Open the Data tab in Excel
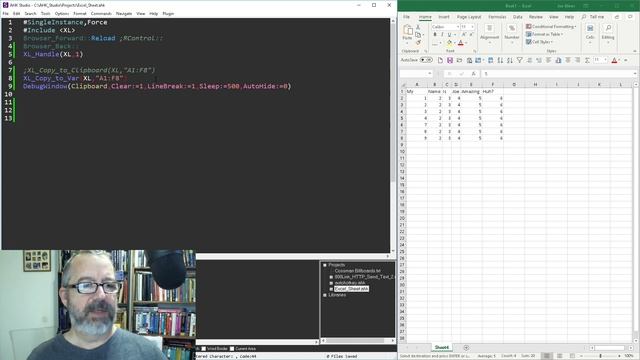The width and height of the screenshot is (640, 360). point(518,17)
